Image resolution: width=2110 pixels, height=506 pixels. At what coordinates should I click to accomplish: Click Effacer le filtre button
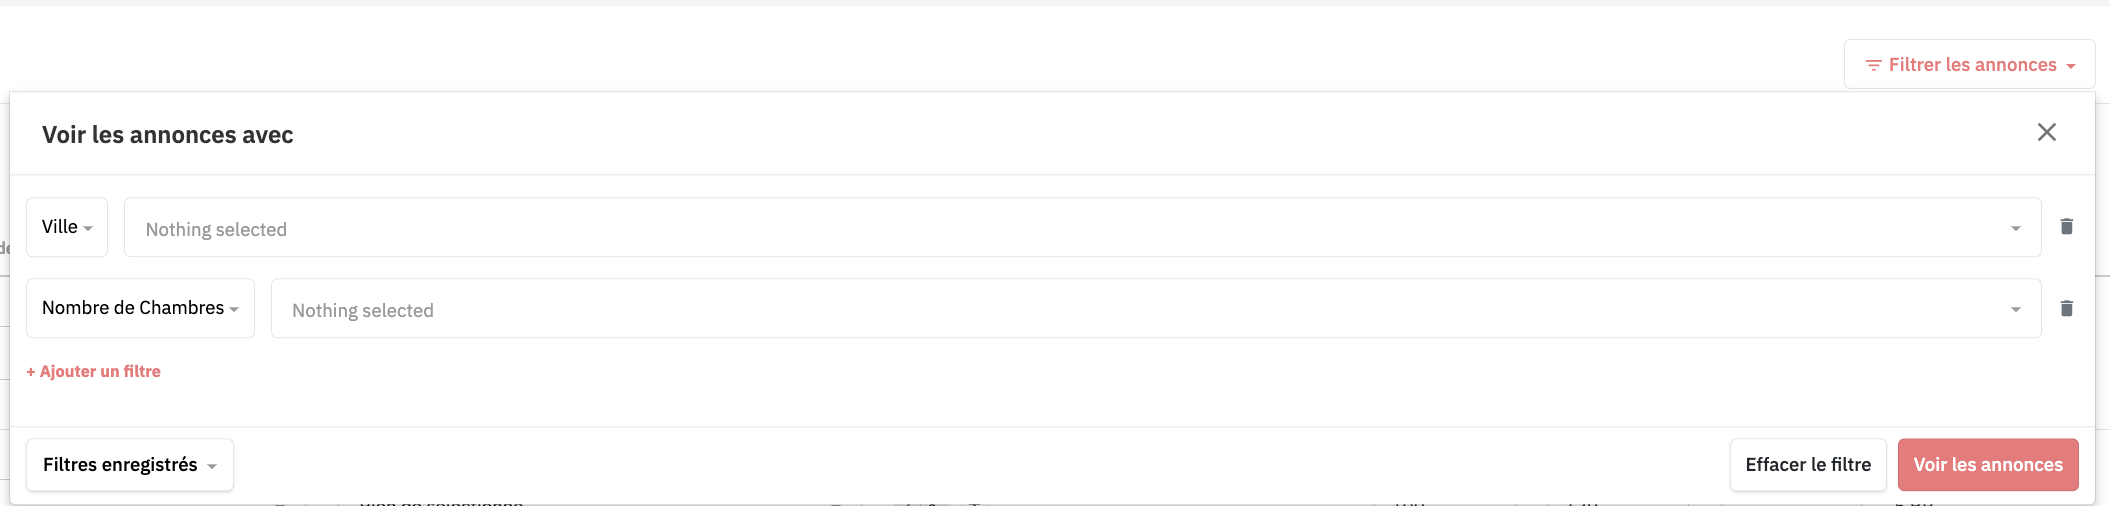point(1808,465)
